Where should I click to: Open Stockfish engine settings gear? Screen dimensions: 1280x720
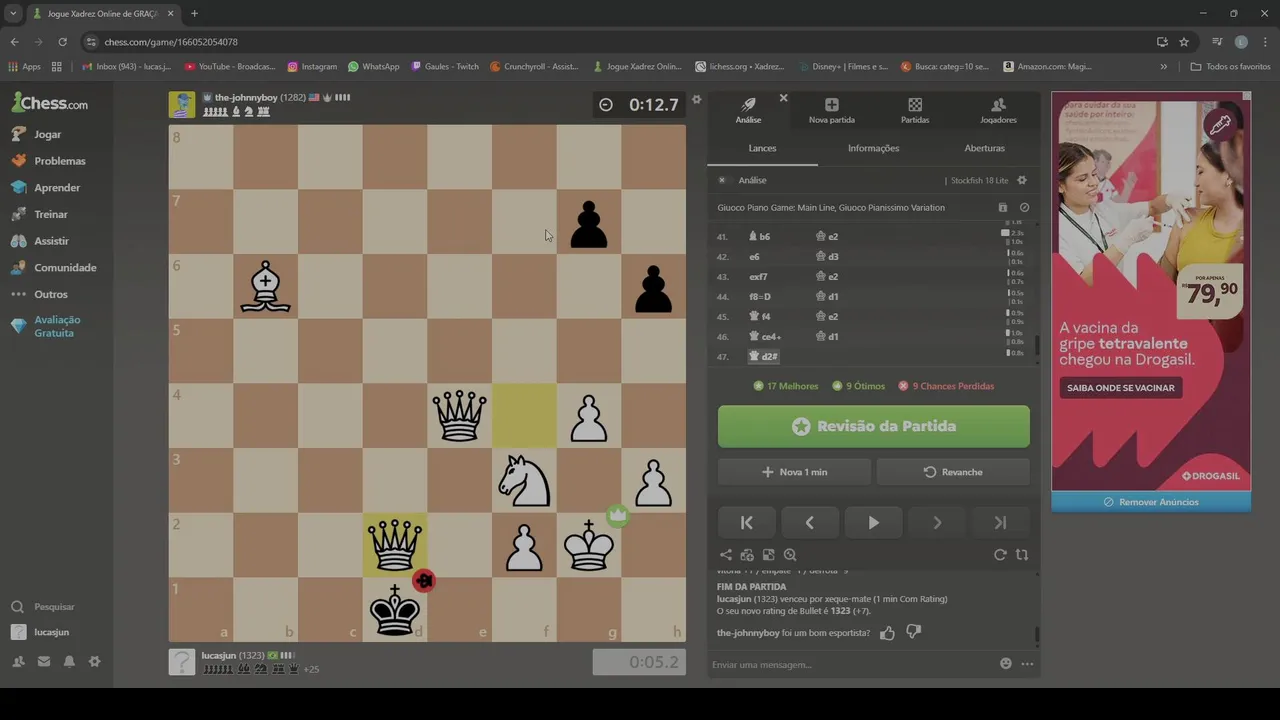pyautogui.click(x=1021, y=180)
